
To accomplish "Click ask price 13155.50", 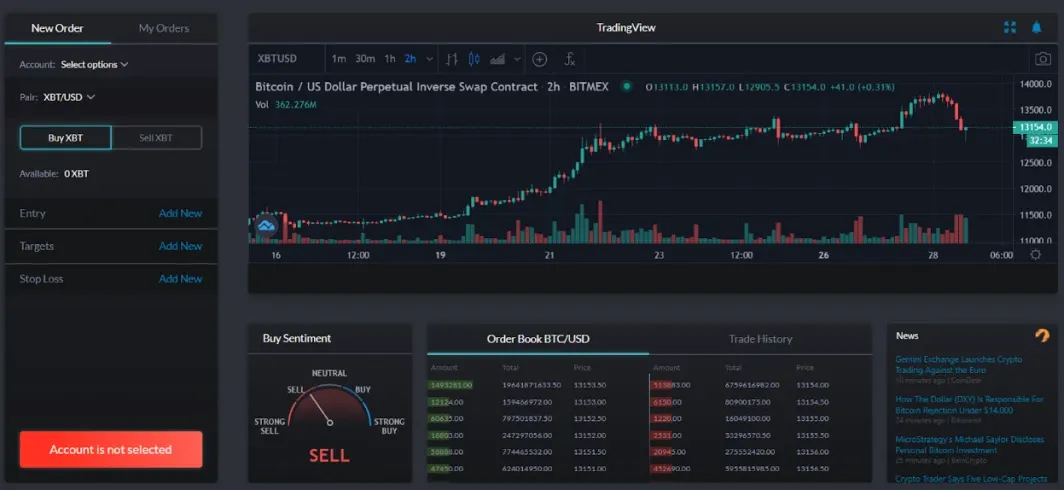I will coord(812,435).
